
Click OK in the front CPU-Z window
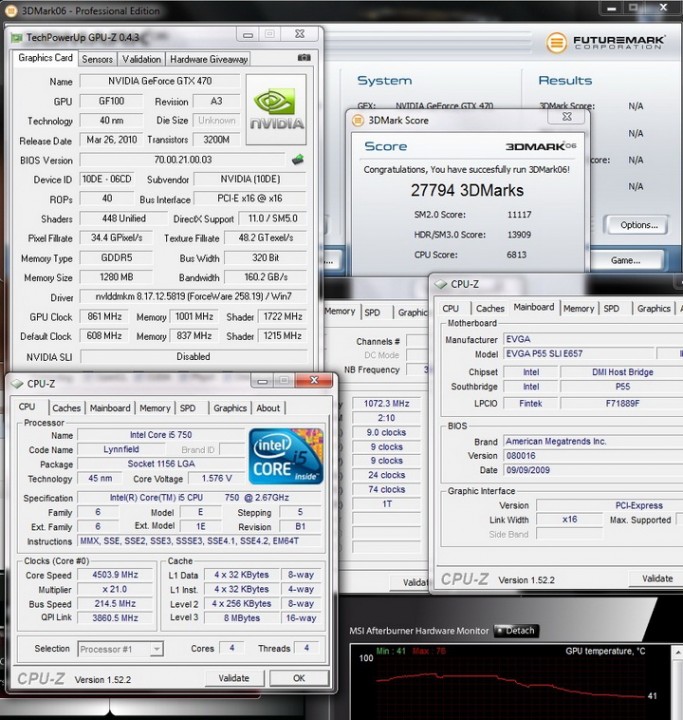point(299,678)
